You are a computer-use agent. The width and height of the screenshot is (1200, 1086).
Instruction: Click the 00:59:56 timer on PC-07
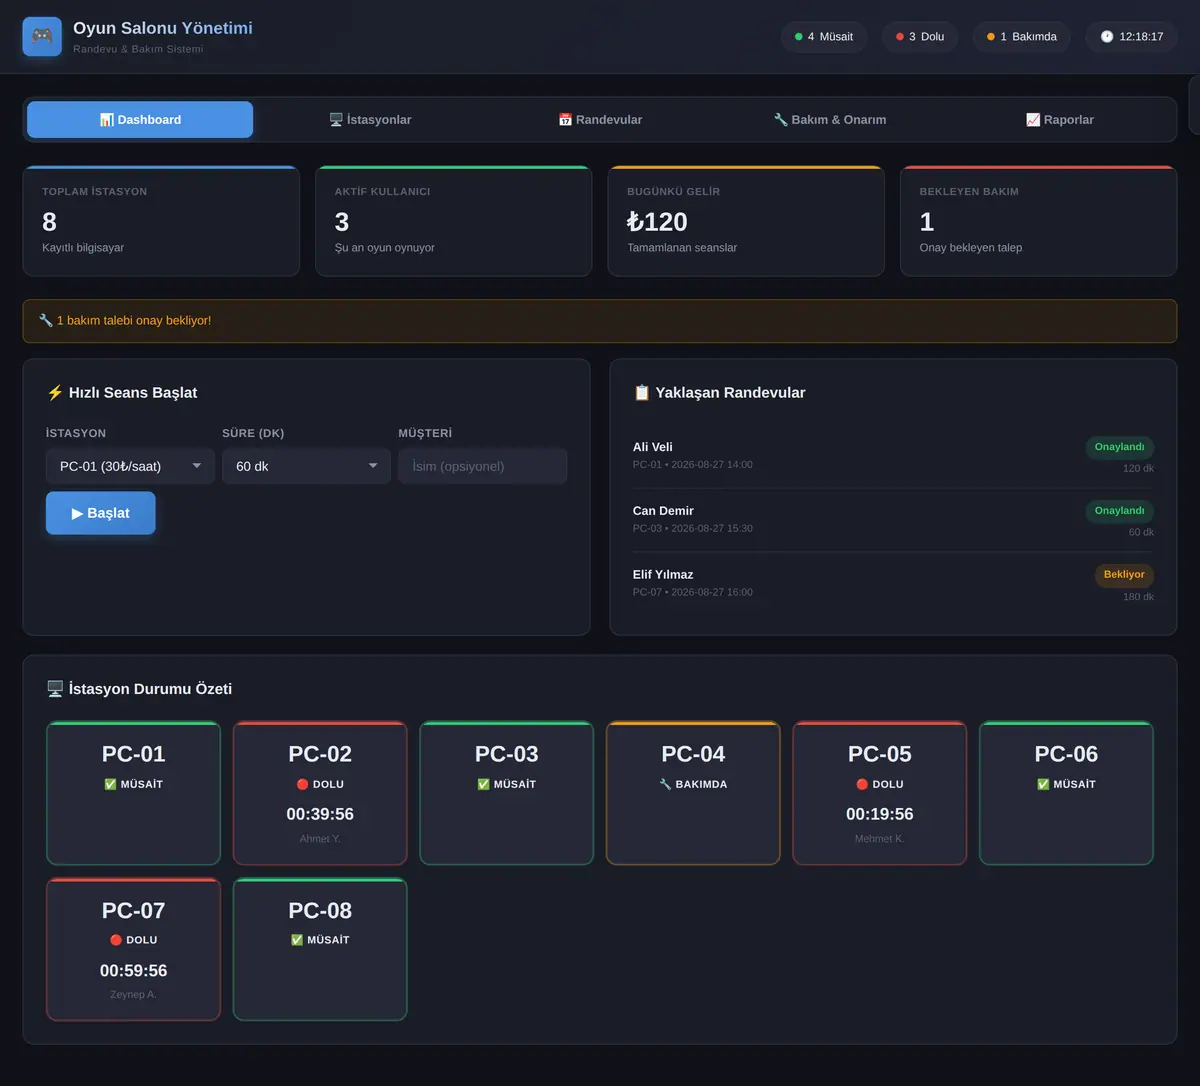point(133,971)
